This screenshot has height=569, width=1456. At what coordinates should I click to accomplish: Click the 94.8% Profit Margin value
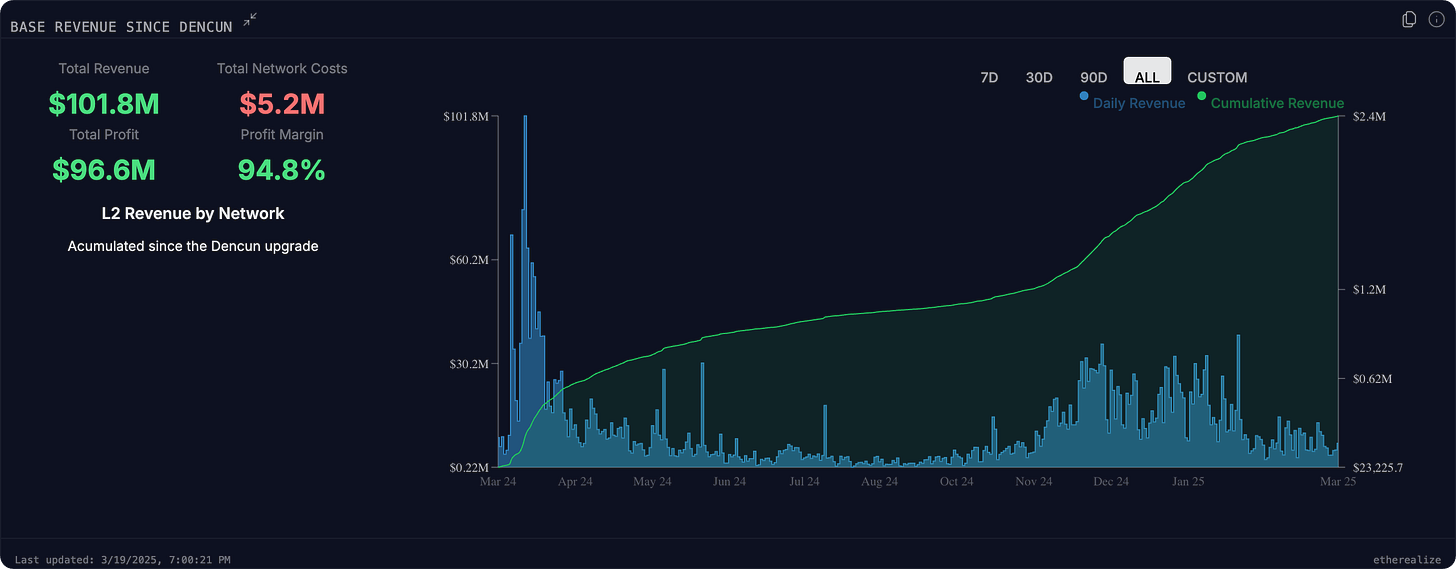(282, 169)
